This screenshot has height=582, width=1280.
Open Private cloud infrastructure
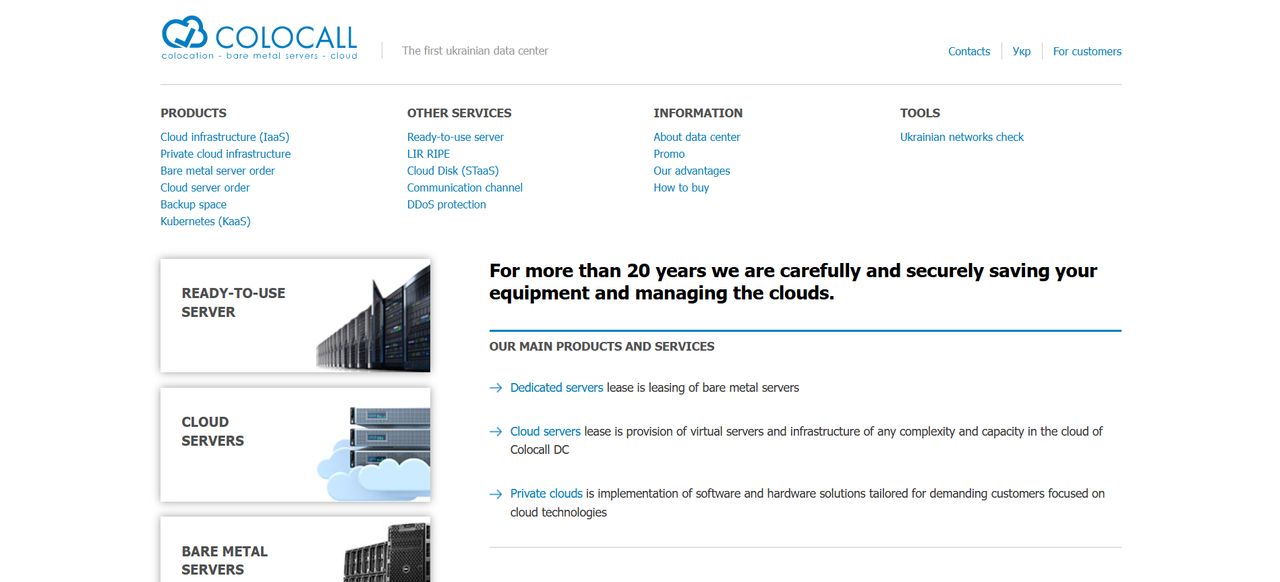tap(226, 154)
